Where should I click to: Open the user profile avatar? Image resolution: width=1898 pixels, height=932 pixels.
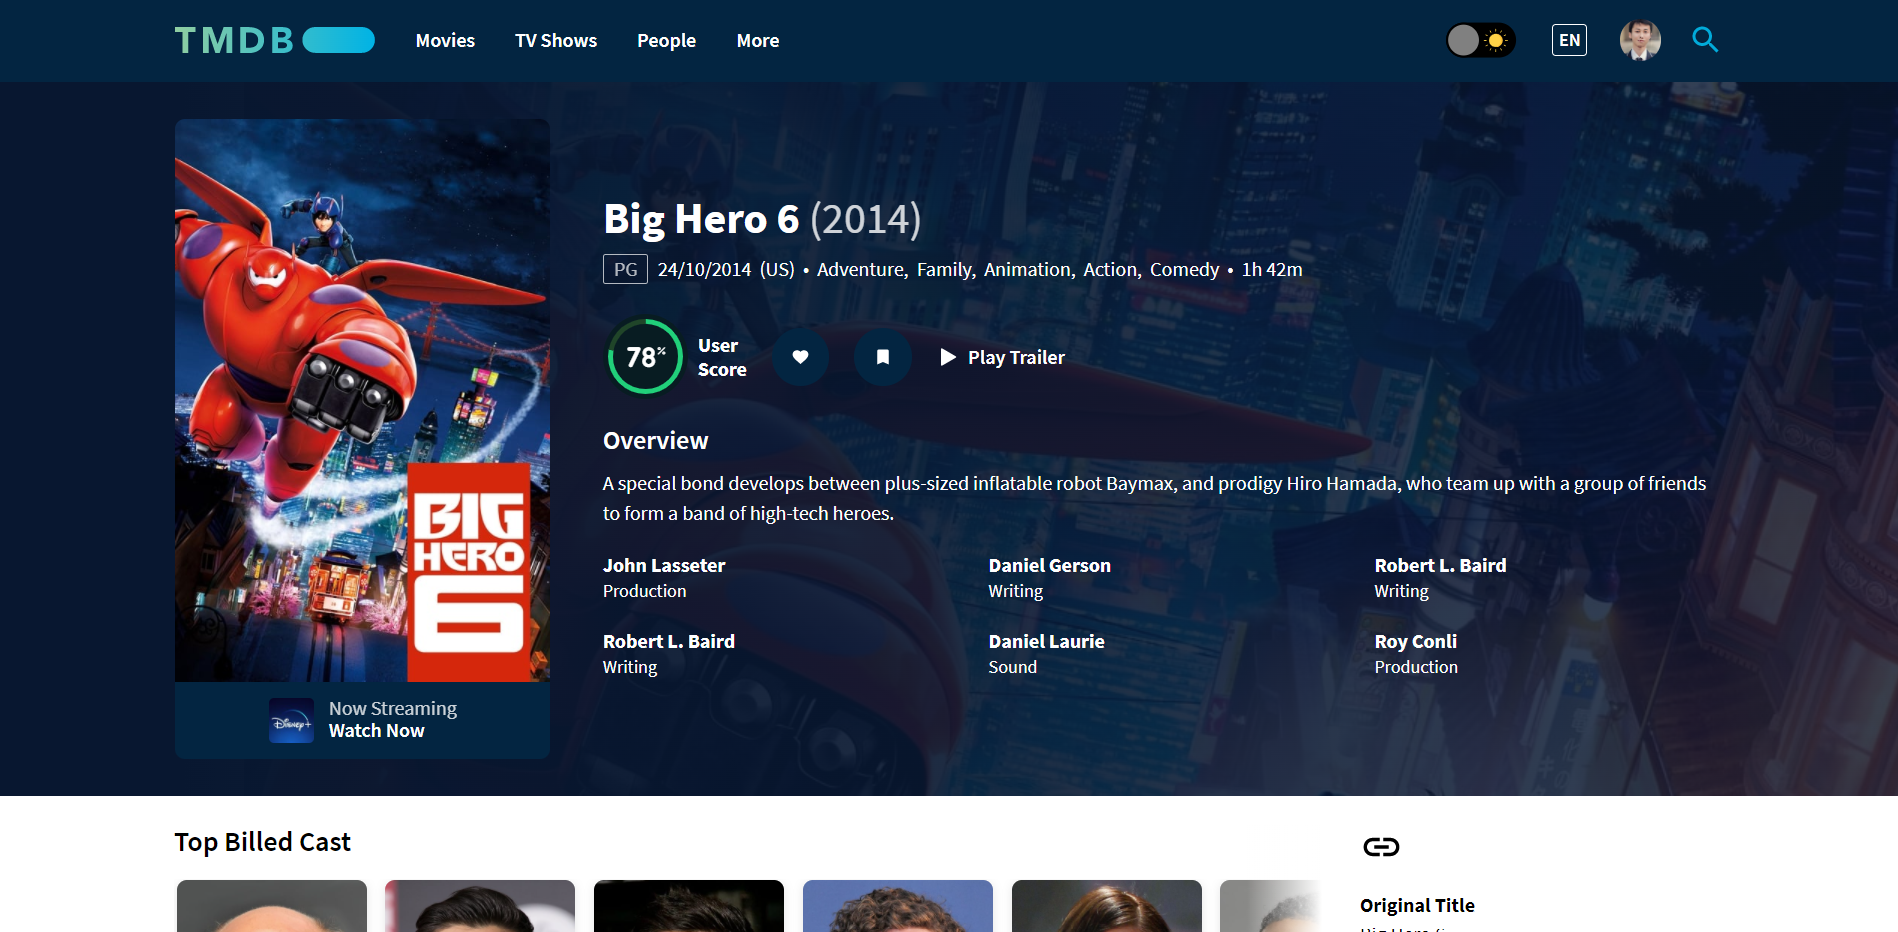(x=1640, y=40)
